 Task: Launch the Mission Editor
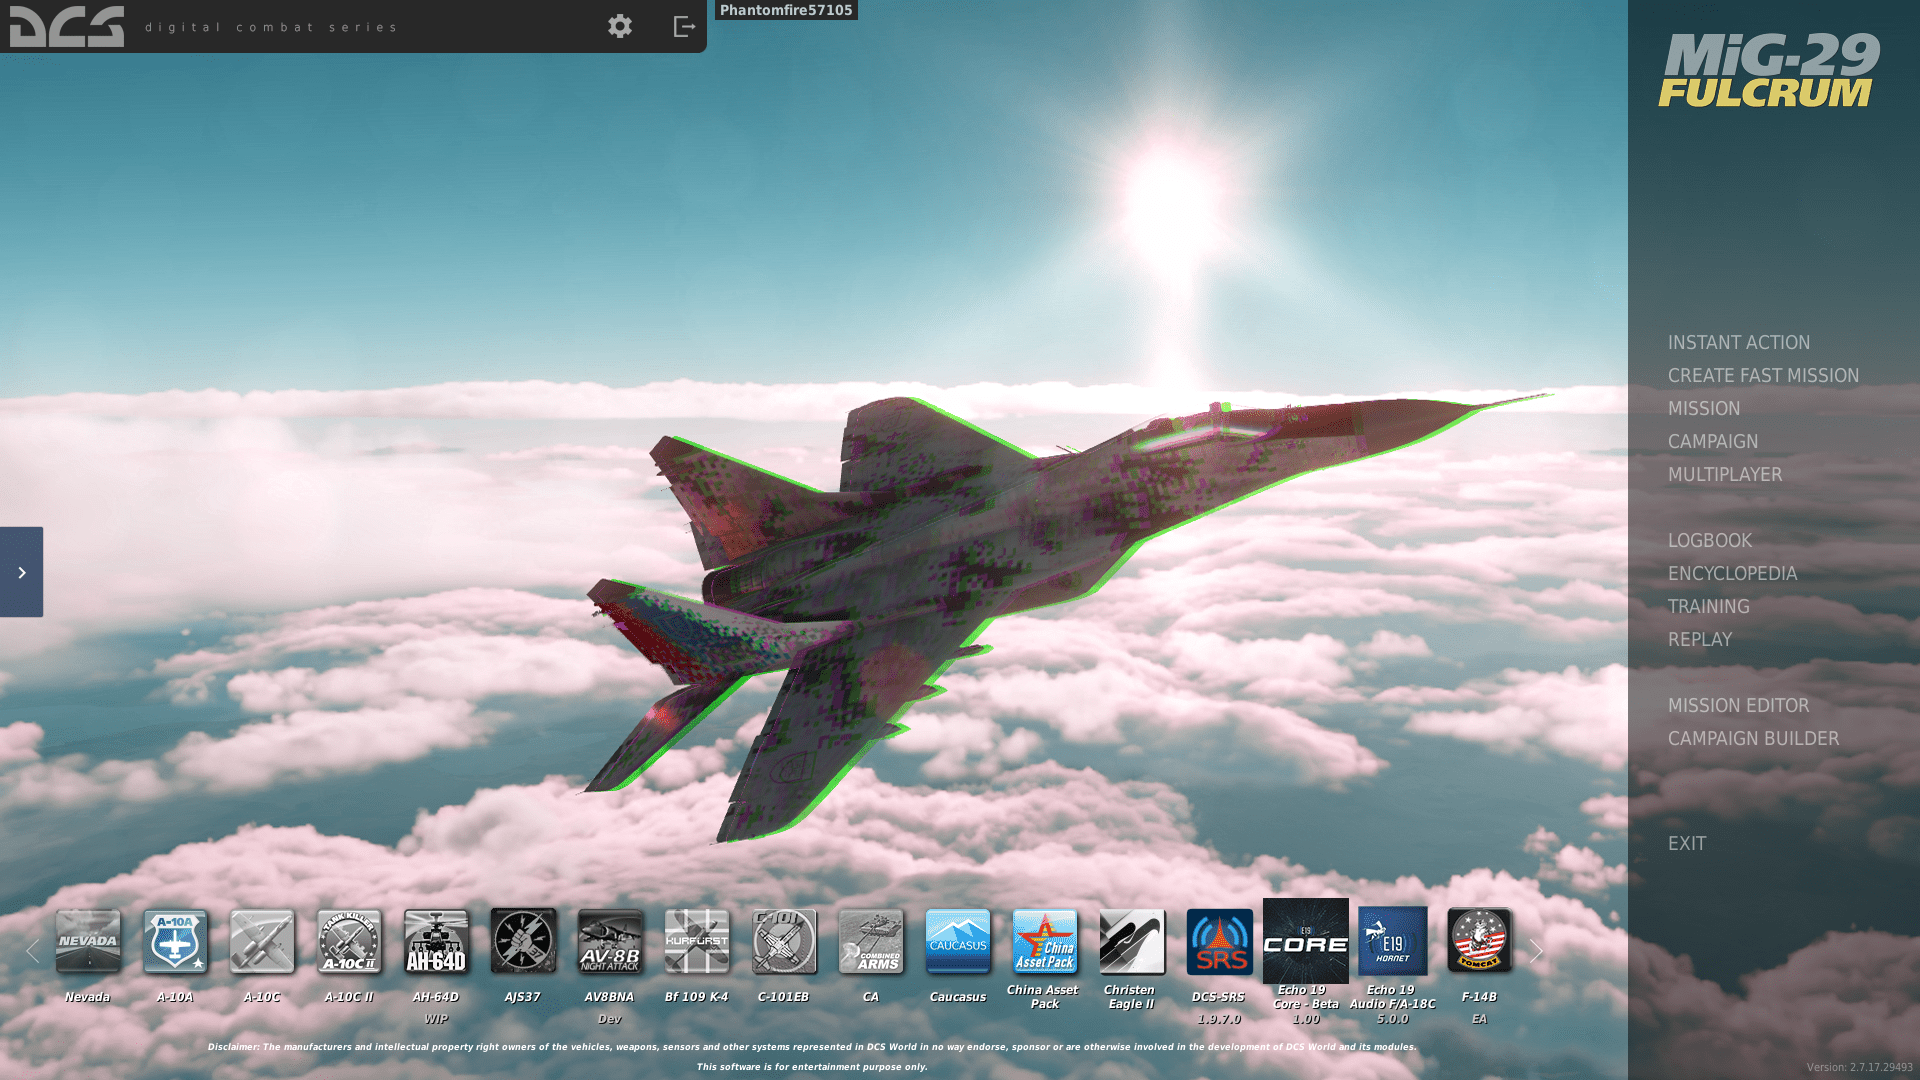[x=1738, y=705]
